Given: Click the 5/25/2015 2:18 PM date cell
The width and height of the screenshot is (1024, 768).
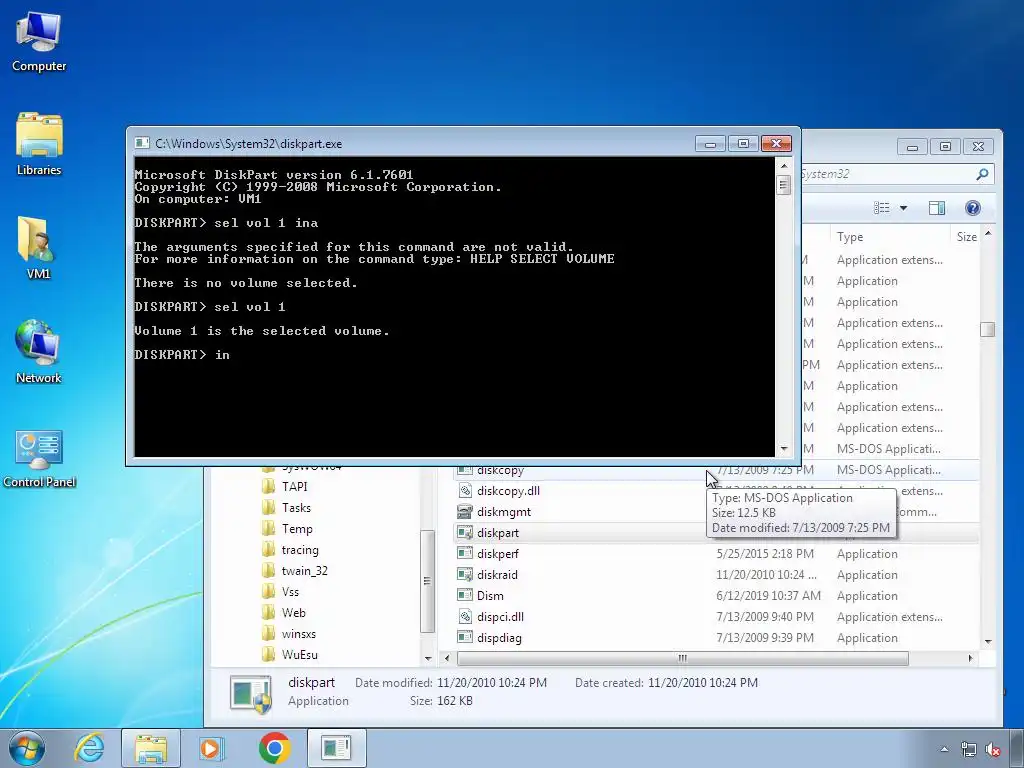Looking at the screenshot, I should (x=765, y=554).
